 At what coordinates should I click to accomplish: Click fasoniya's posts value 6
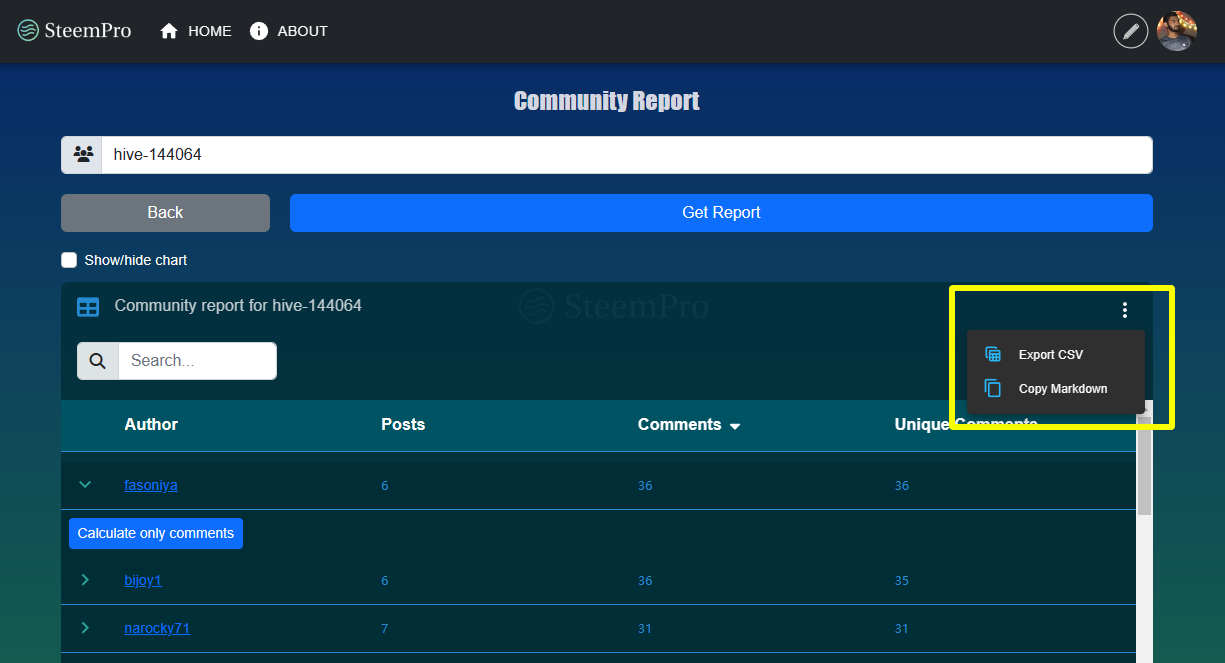click(385, 486)
